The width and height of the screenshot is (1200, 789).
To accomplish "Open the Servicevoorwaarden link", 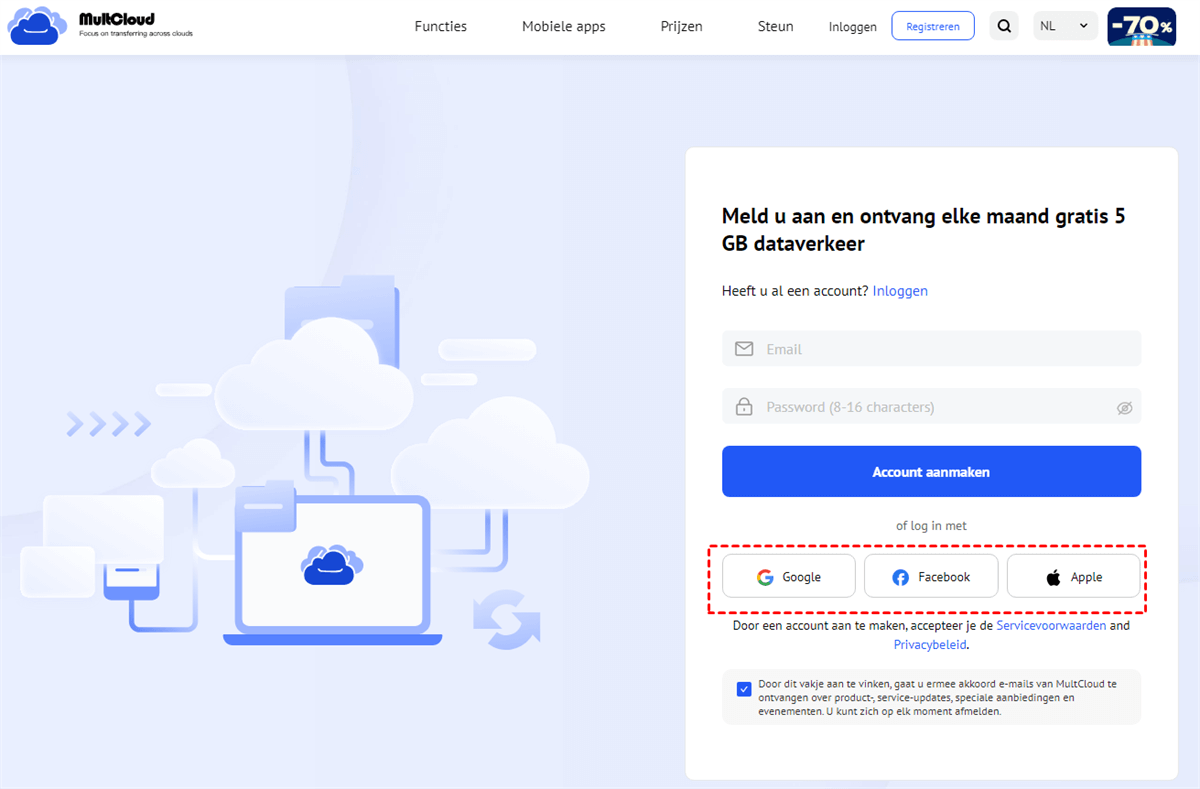I will pos(1051,625).
